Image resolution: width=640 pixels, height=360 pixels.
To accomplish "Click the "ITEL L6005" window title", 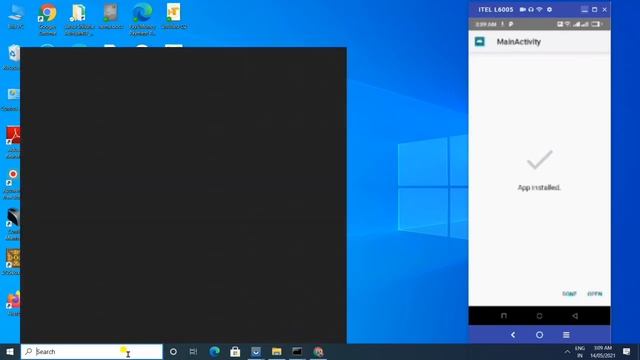I will tap(496, 9).
